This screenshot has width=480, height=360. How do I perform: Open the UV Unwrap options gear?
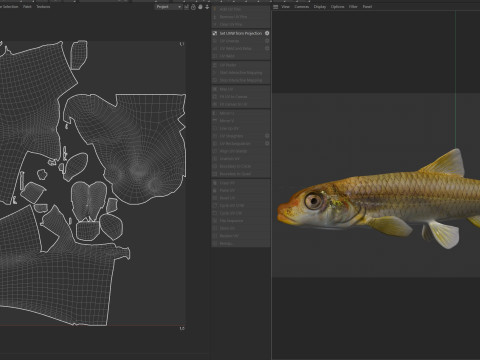click(x=267, y=41)
